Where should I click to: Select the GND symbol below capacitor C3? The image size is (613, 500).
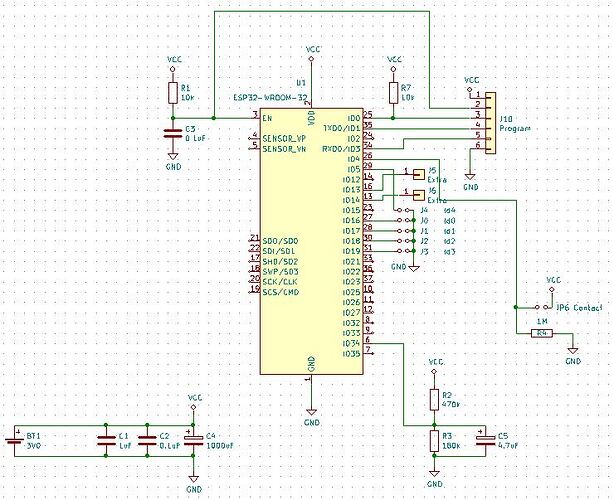(x=173, y=156)
